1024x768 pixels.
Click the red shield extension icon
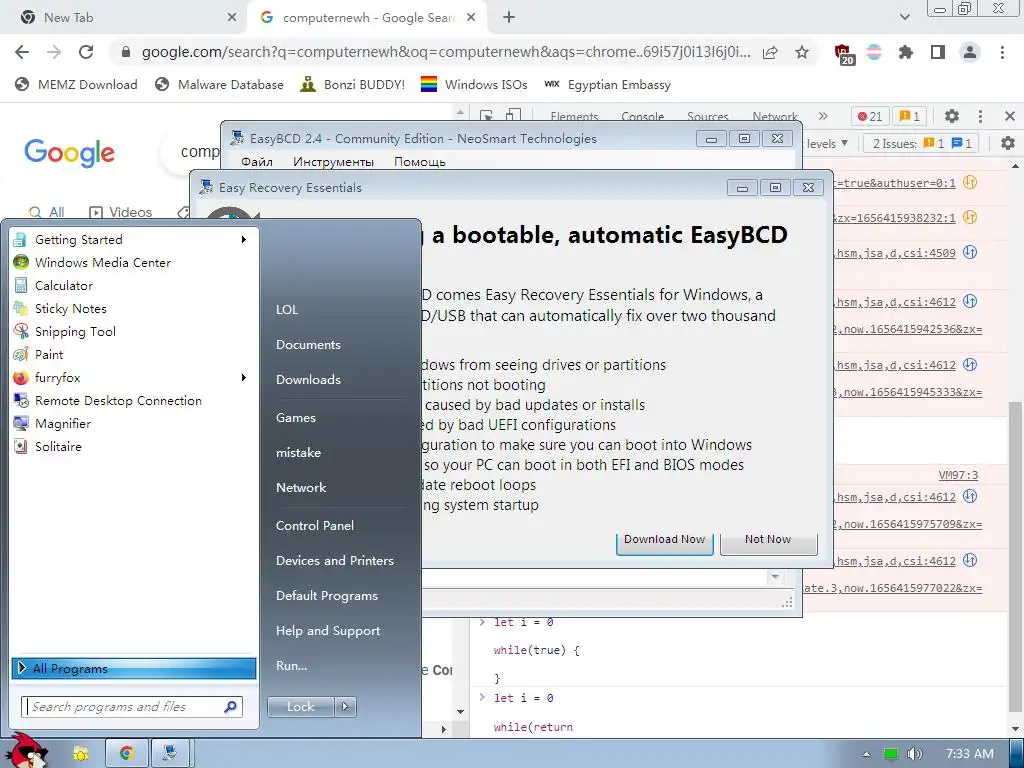843,53
